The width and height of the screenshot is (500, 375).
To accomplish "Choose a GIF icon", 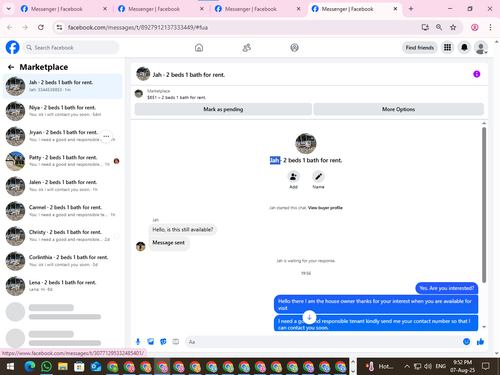I will [176, 342].
